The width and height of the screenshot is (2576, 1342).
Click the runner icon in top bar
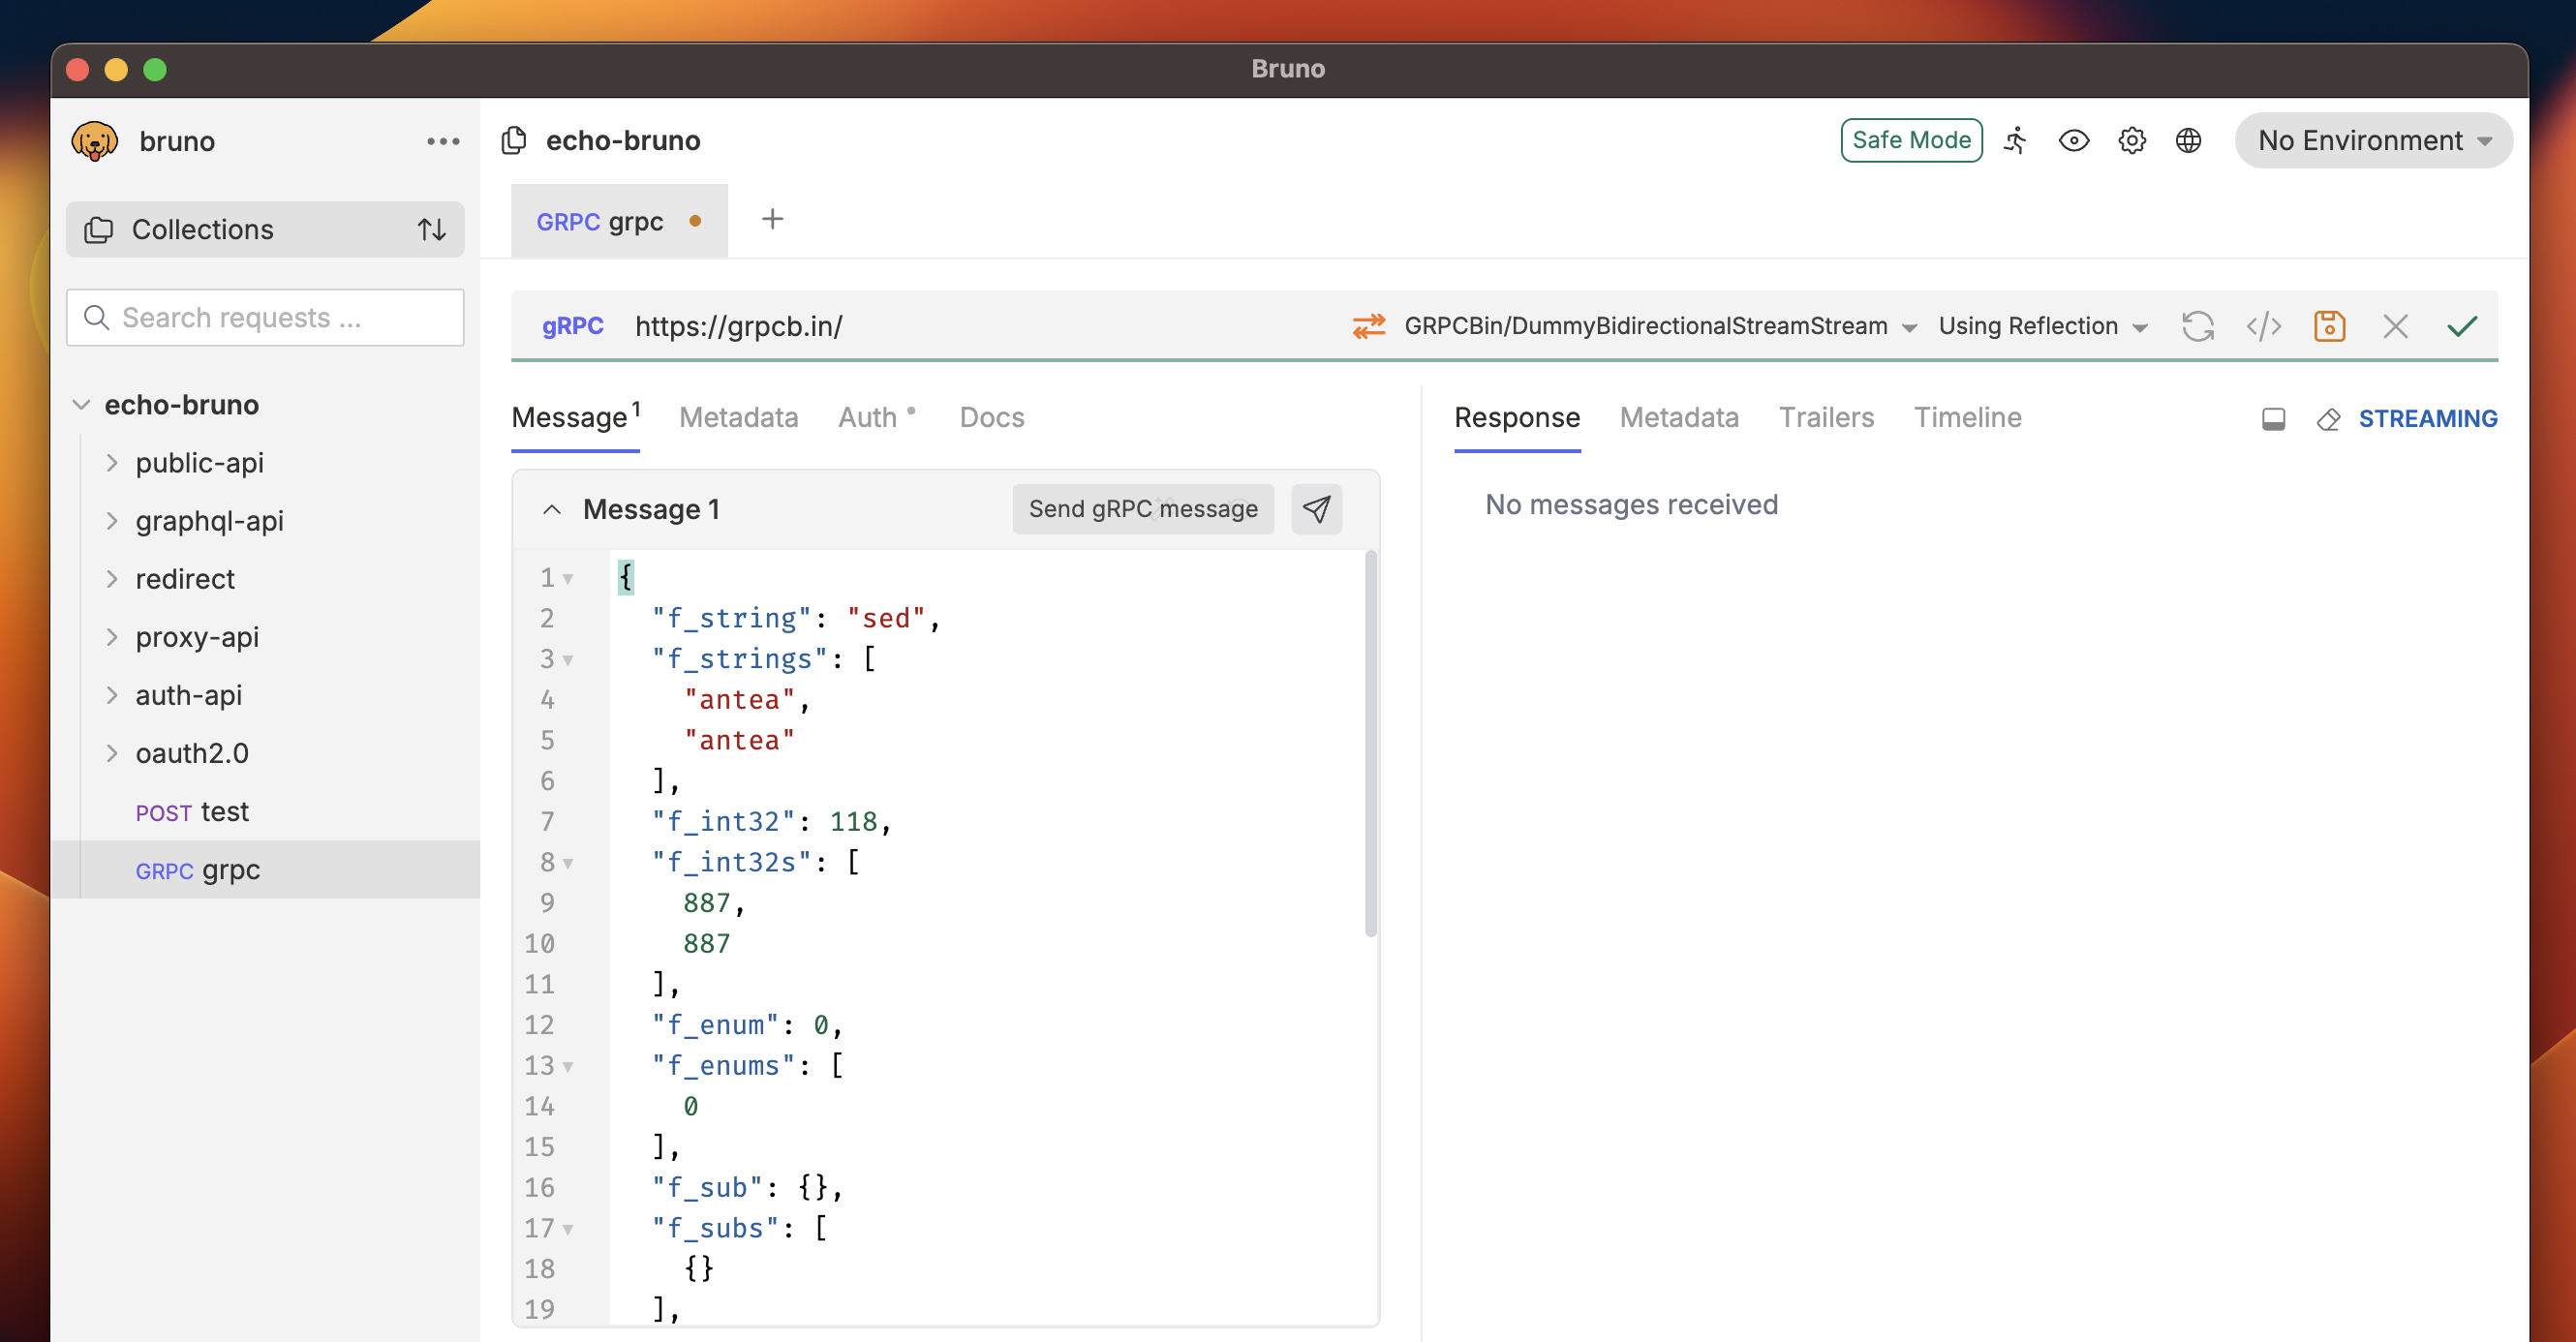point(2016,140)
